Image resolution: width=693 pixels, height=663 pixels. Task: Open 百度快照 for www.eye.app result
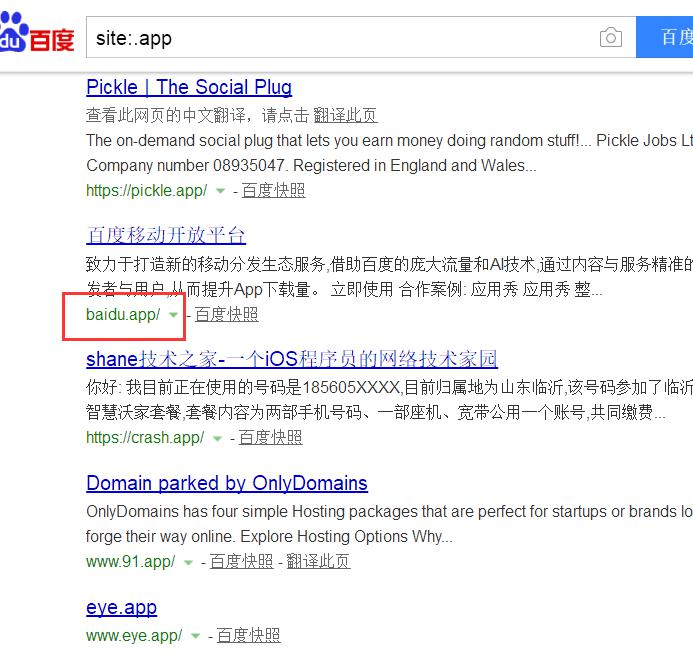pos(248,636)
